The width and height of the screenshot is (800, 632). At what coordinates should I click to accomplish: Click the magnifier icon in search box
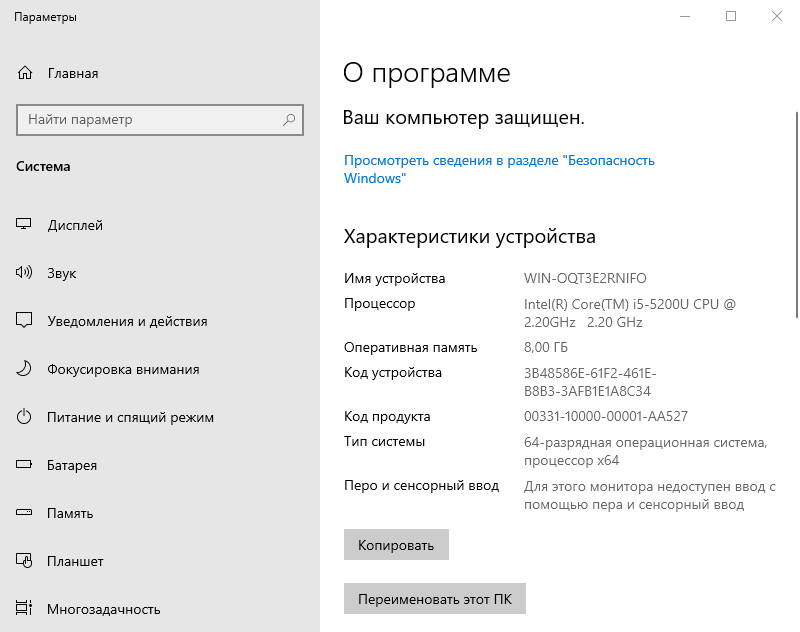point(289,120)
